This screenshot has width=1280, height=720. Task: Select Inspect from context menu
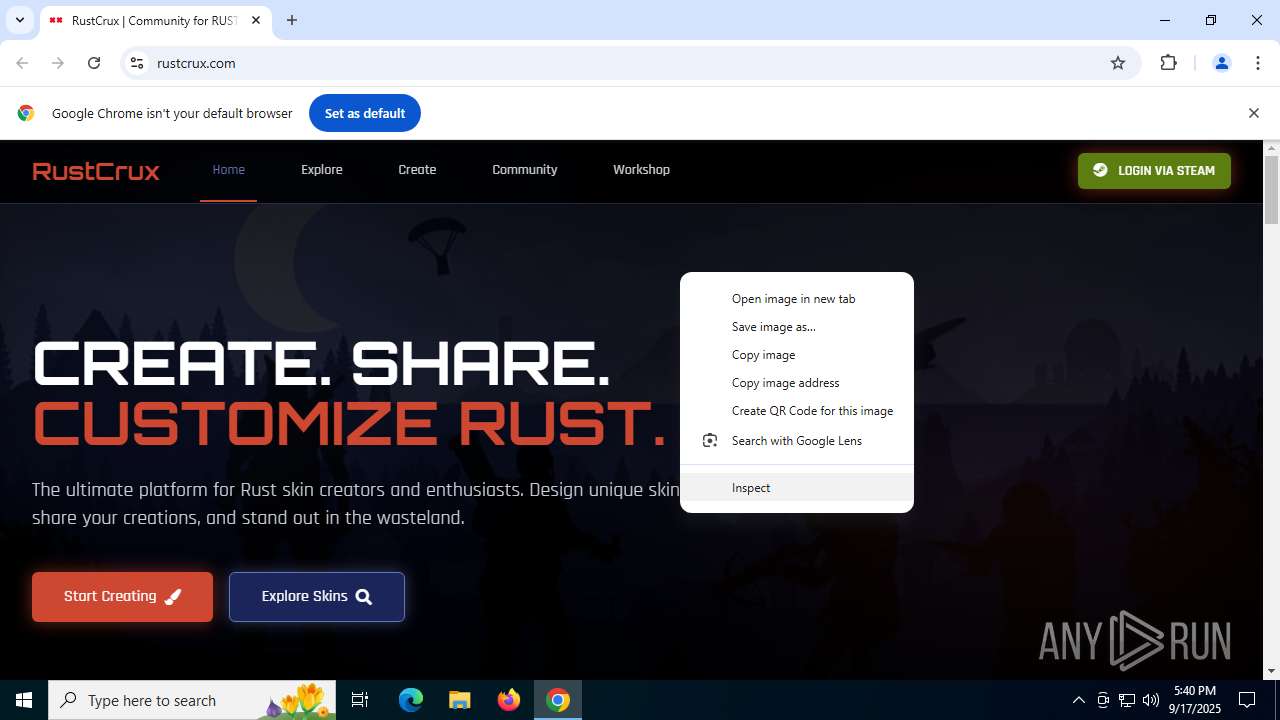(x=797, y=488)
